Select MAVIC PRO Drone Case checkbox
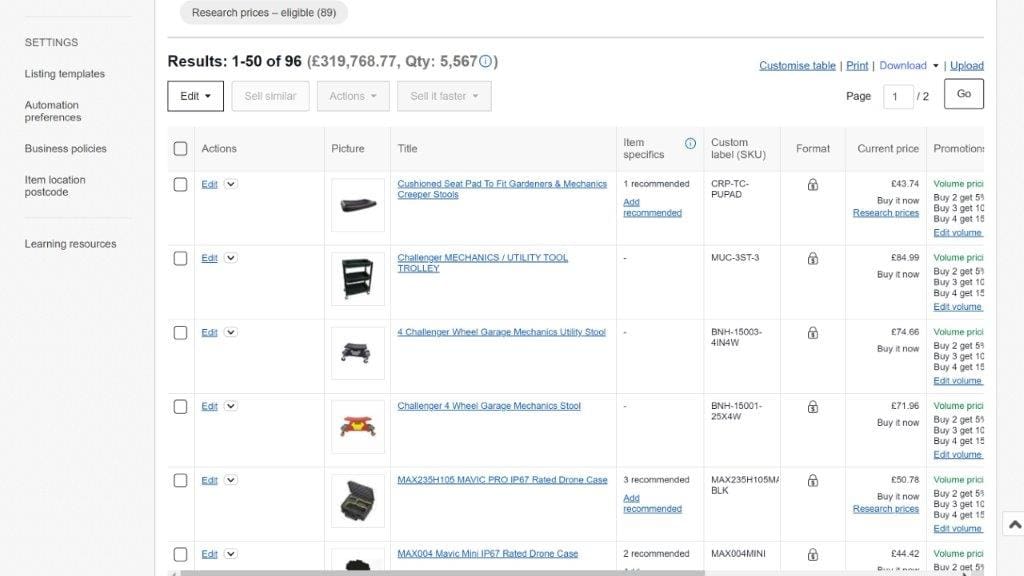This screenshot has width=1024, height=576. (180, 481)
